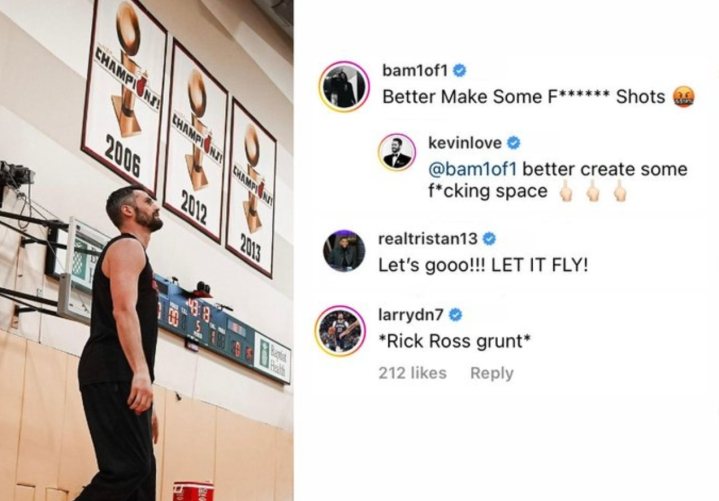The width and height of the screenshot is (719, 501).
Task: Open realtristan13's profile avatar
Action: click(x=344, y=250)
